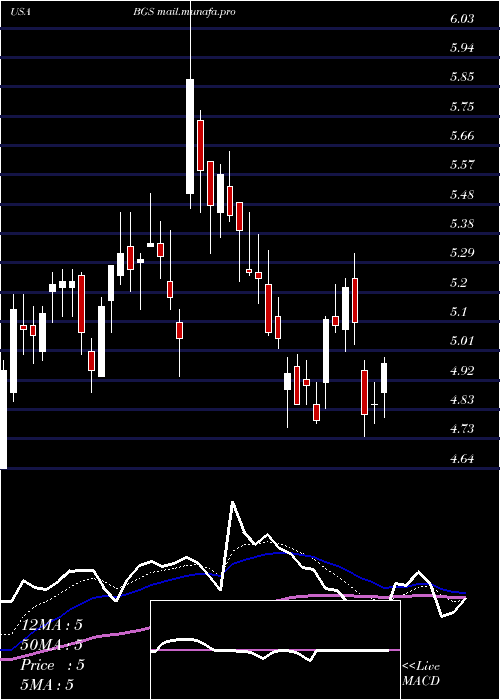Image resolution: width=500 pixels, height=700 pixels.
Task: Click the 5.66 price axis label
Action: 462,136
